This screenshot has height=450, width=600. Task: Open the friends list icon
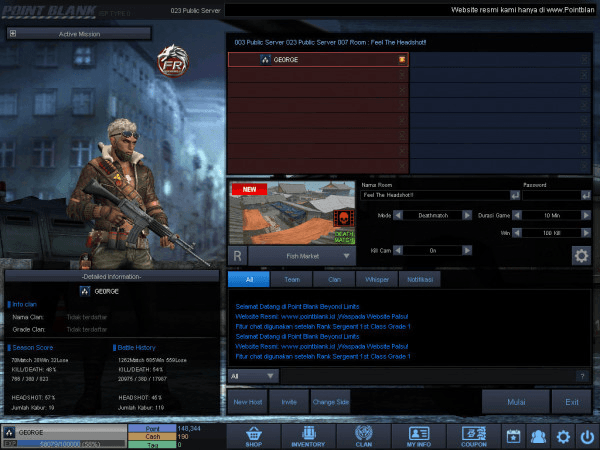pyautogui.click(x=538, y=436)
